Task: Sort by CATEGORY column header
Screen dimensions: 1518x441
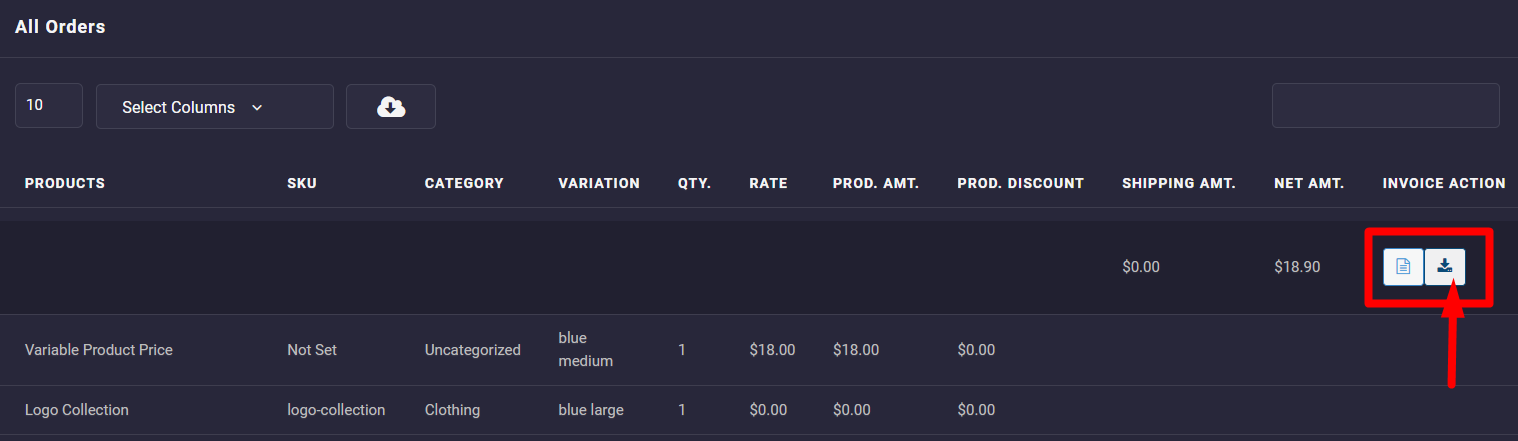Action: [x=464, y=183]
